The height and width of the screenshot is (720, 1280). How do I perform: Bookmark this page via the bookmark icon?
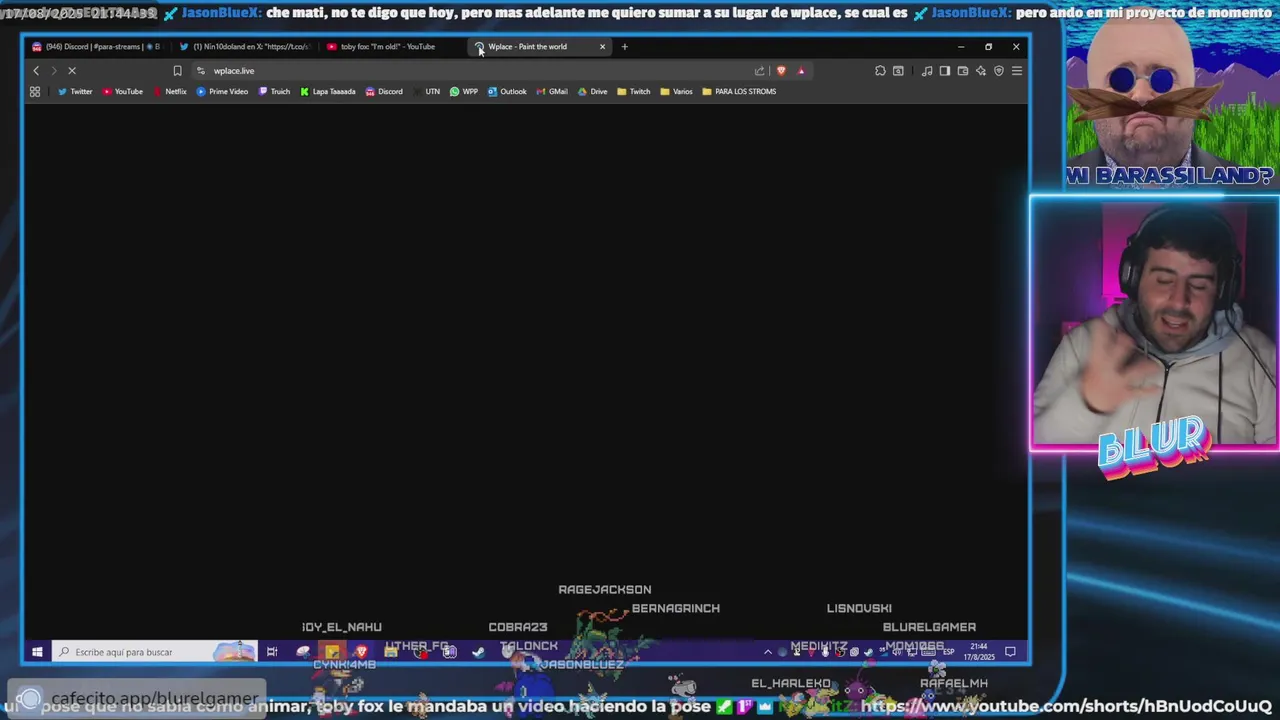click(x=177, y=71)
